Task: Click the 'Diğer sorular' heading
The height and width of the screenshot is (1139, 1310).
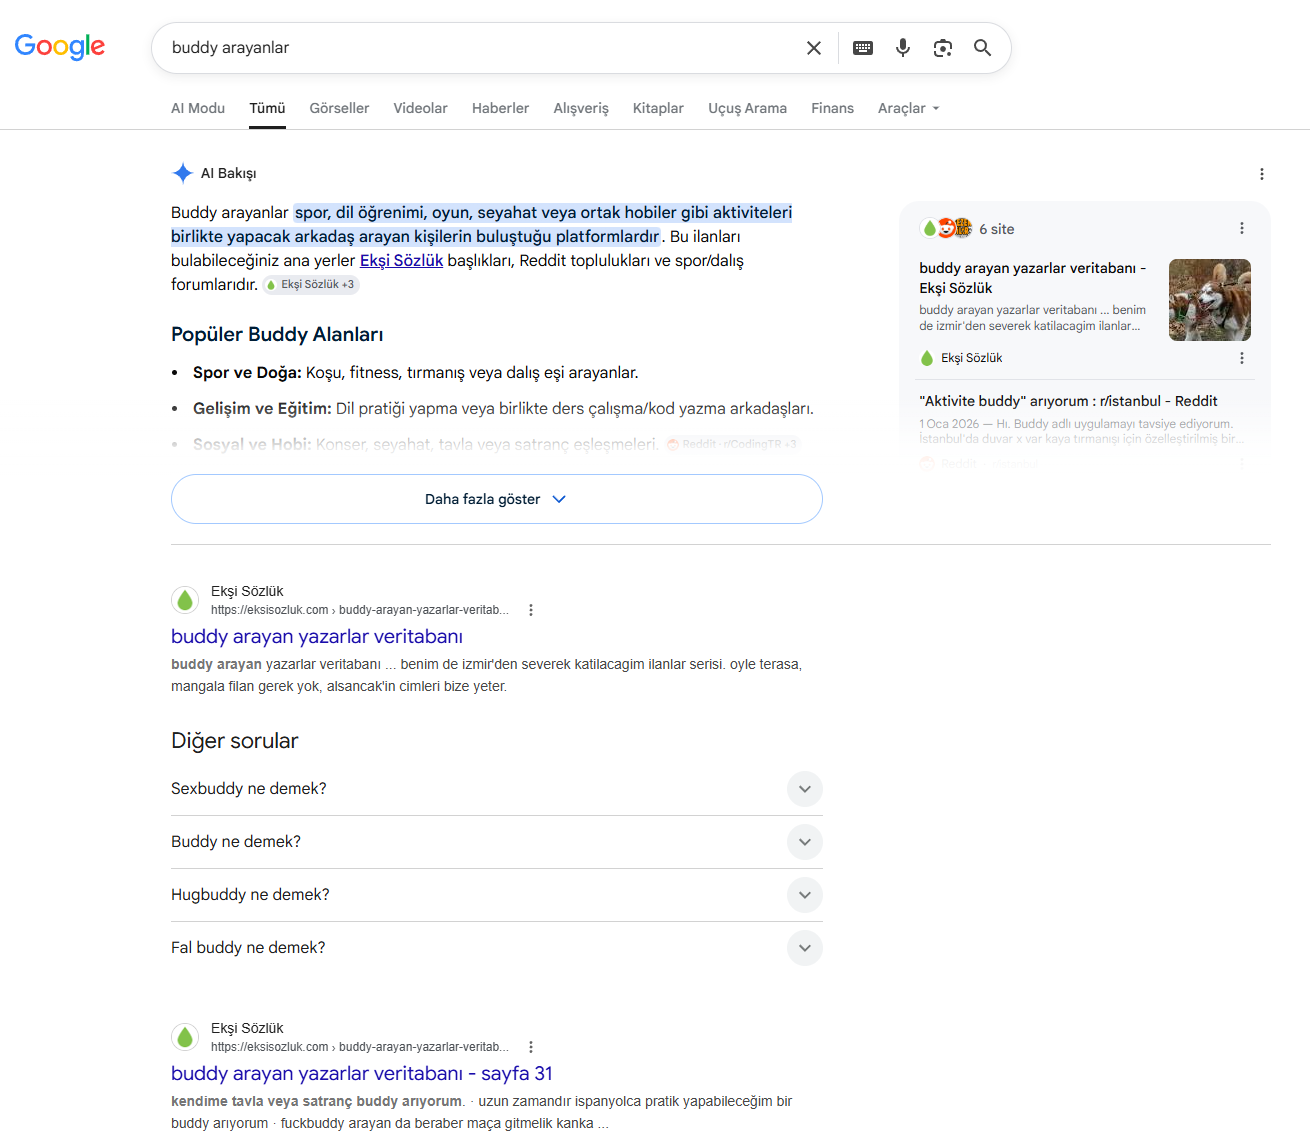Action: tap(235, 741)
